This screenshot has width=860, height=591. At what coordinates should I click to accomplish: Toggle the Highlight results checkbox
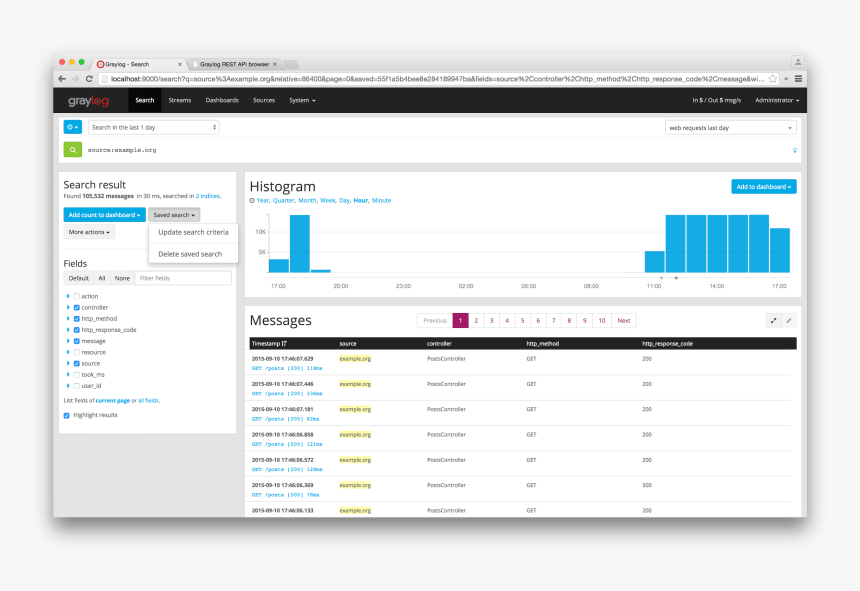point(67,415)
